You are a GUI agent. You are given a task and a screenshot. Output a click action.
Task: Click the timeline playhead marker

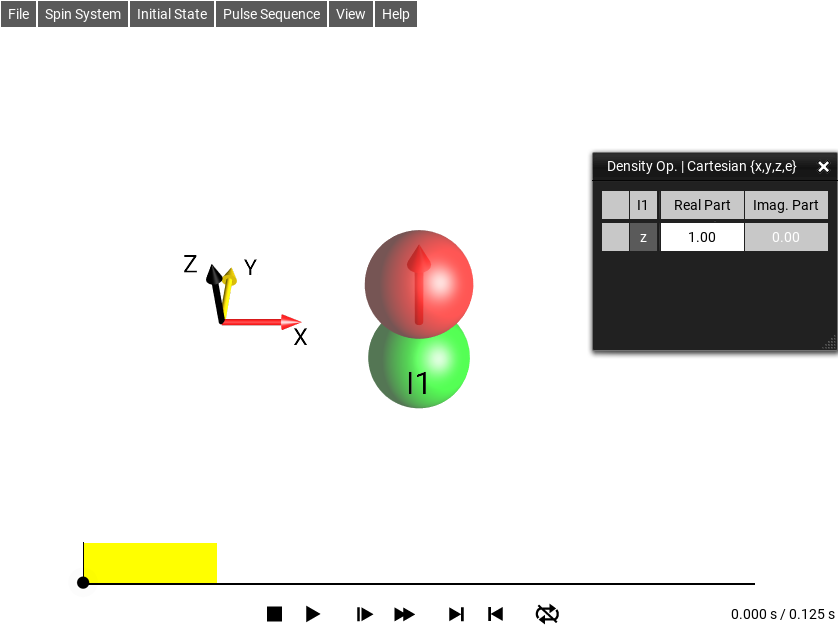[83, 582]
